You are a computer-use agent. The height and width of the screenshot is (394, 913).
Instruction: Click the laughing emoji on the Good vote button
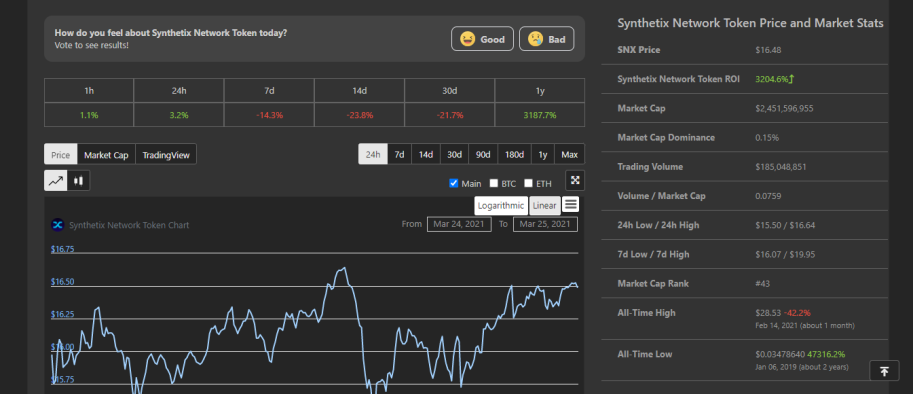467,40
